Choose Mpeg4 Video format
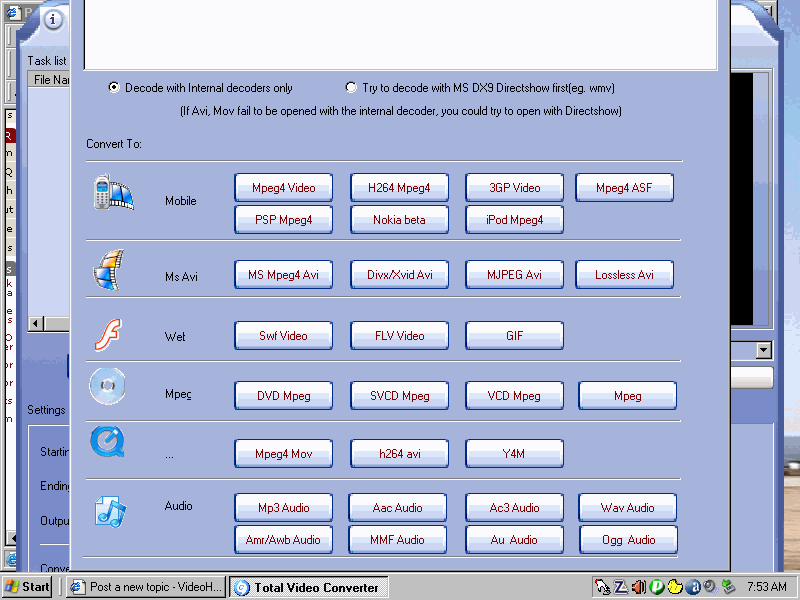This screenshot has height=600, width=800. [284, 188]
